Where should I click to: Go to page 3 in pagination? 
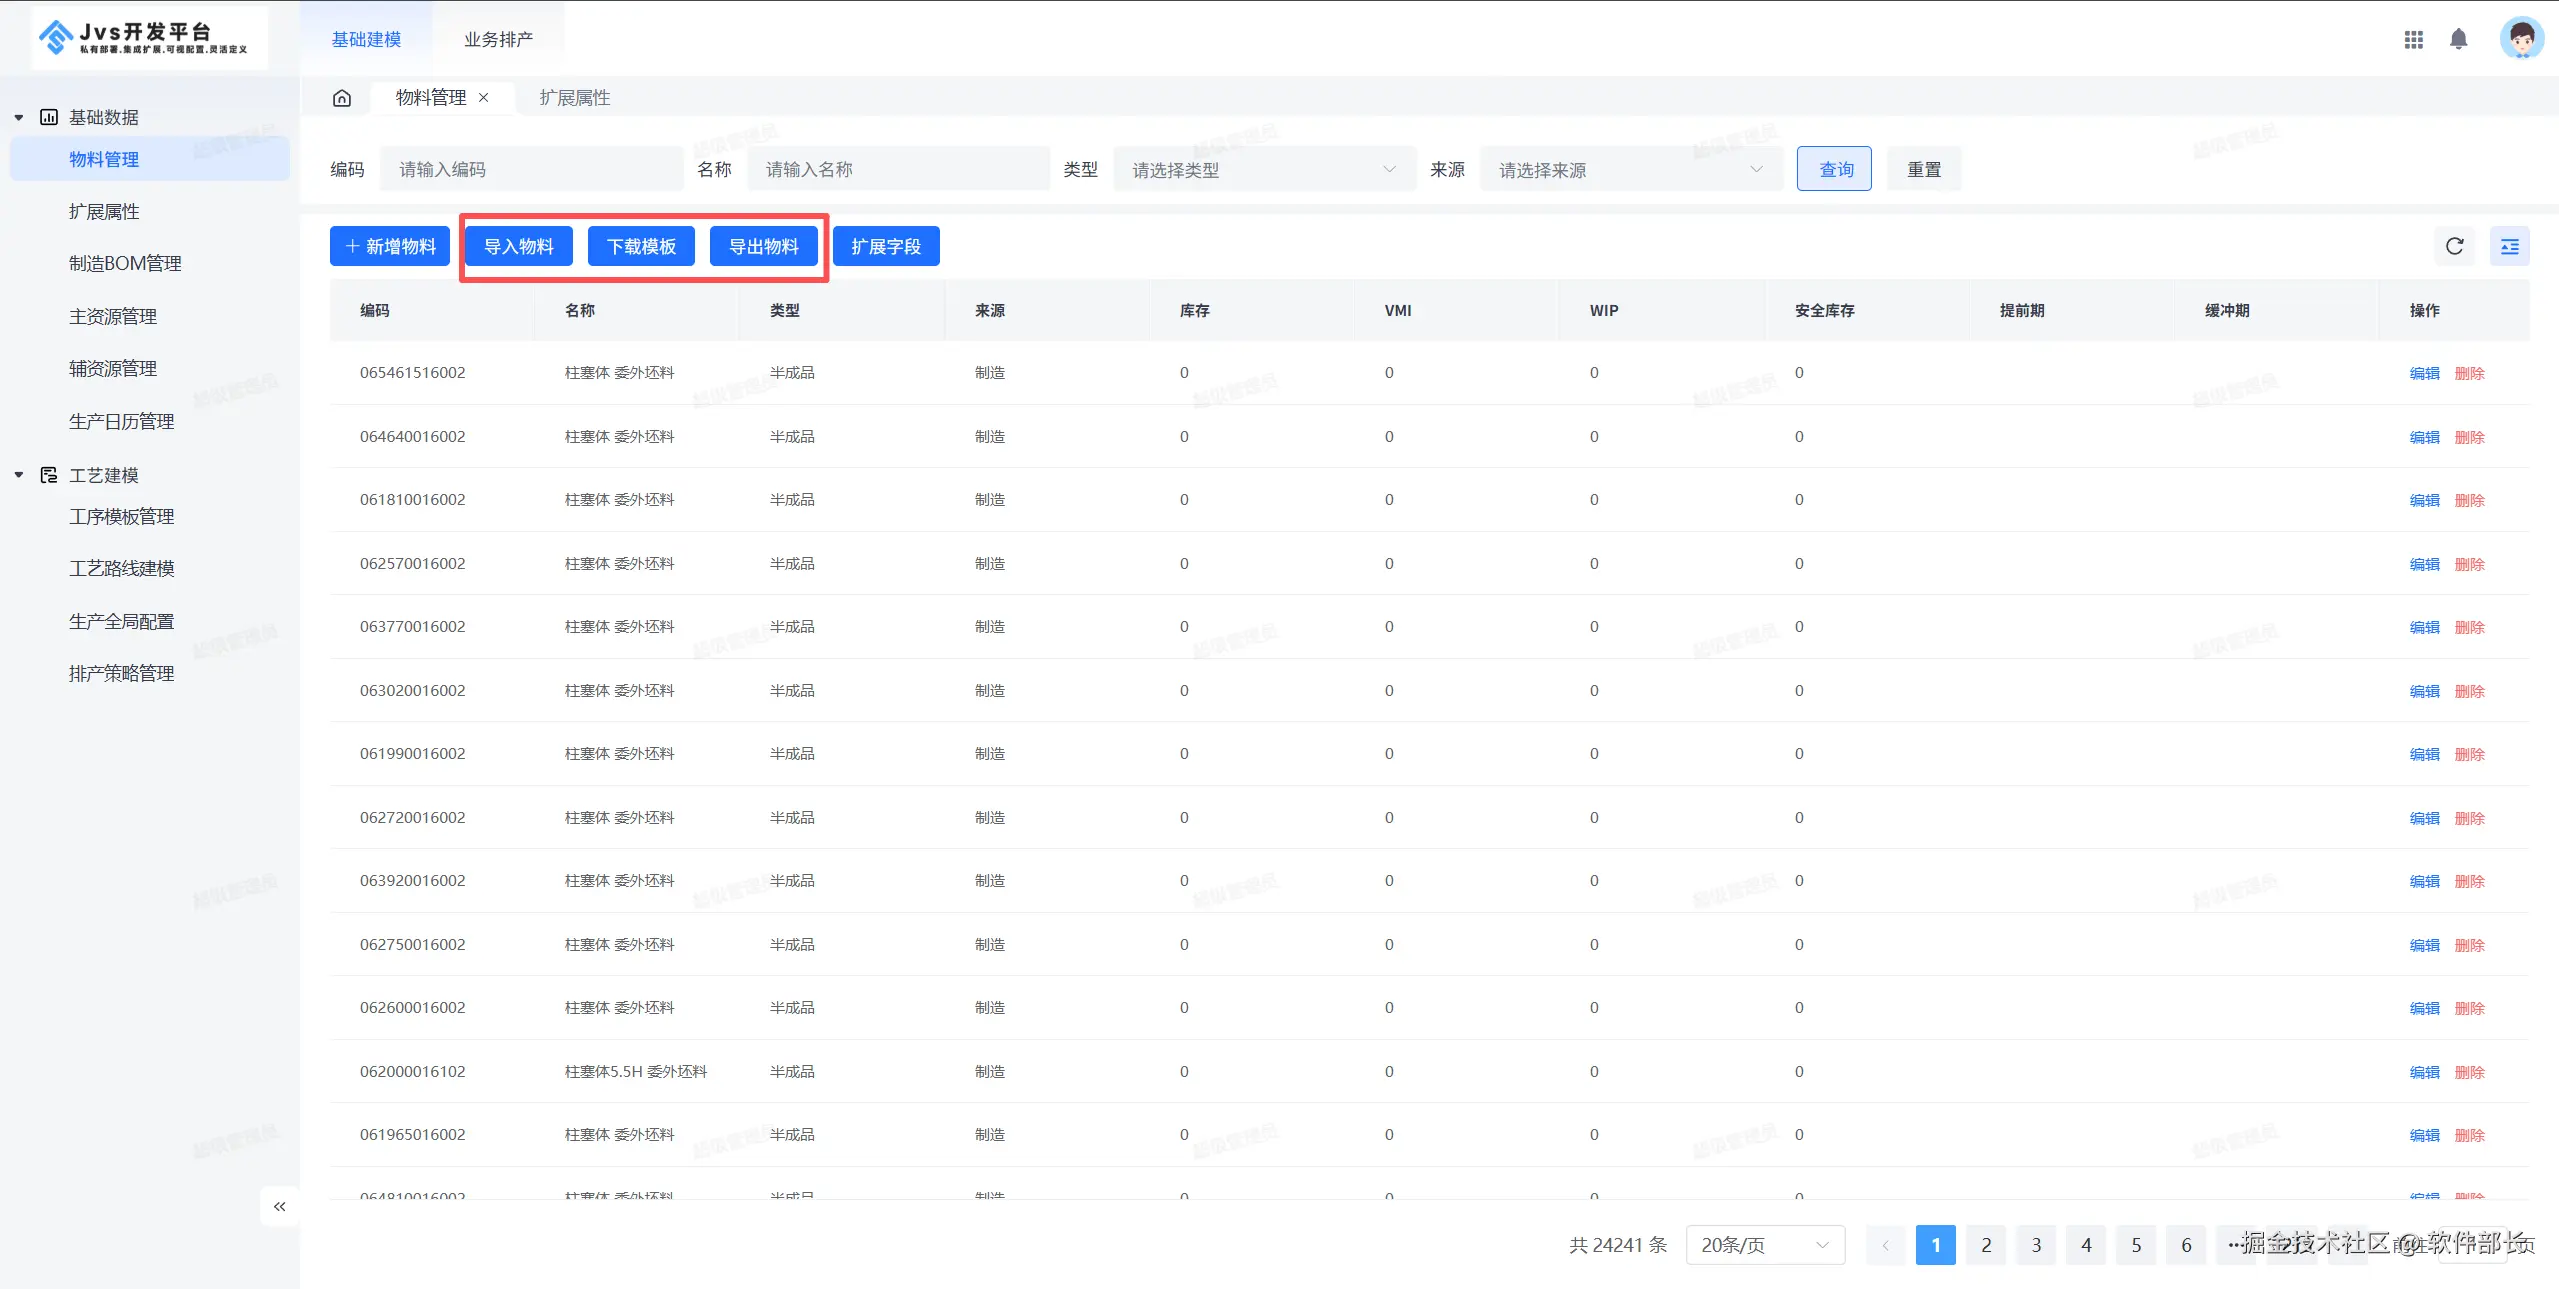(2035, 1245)
